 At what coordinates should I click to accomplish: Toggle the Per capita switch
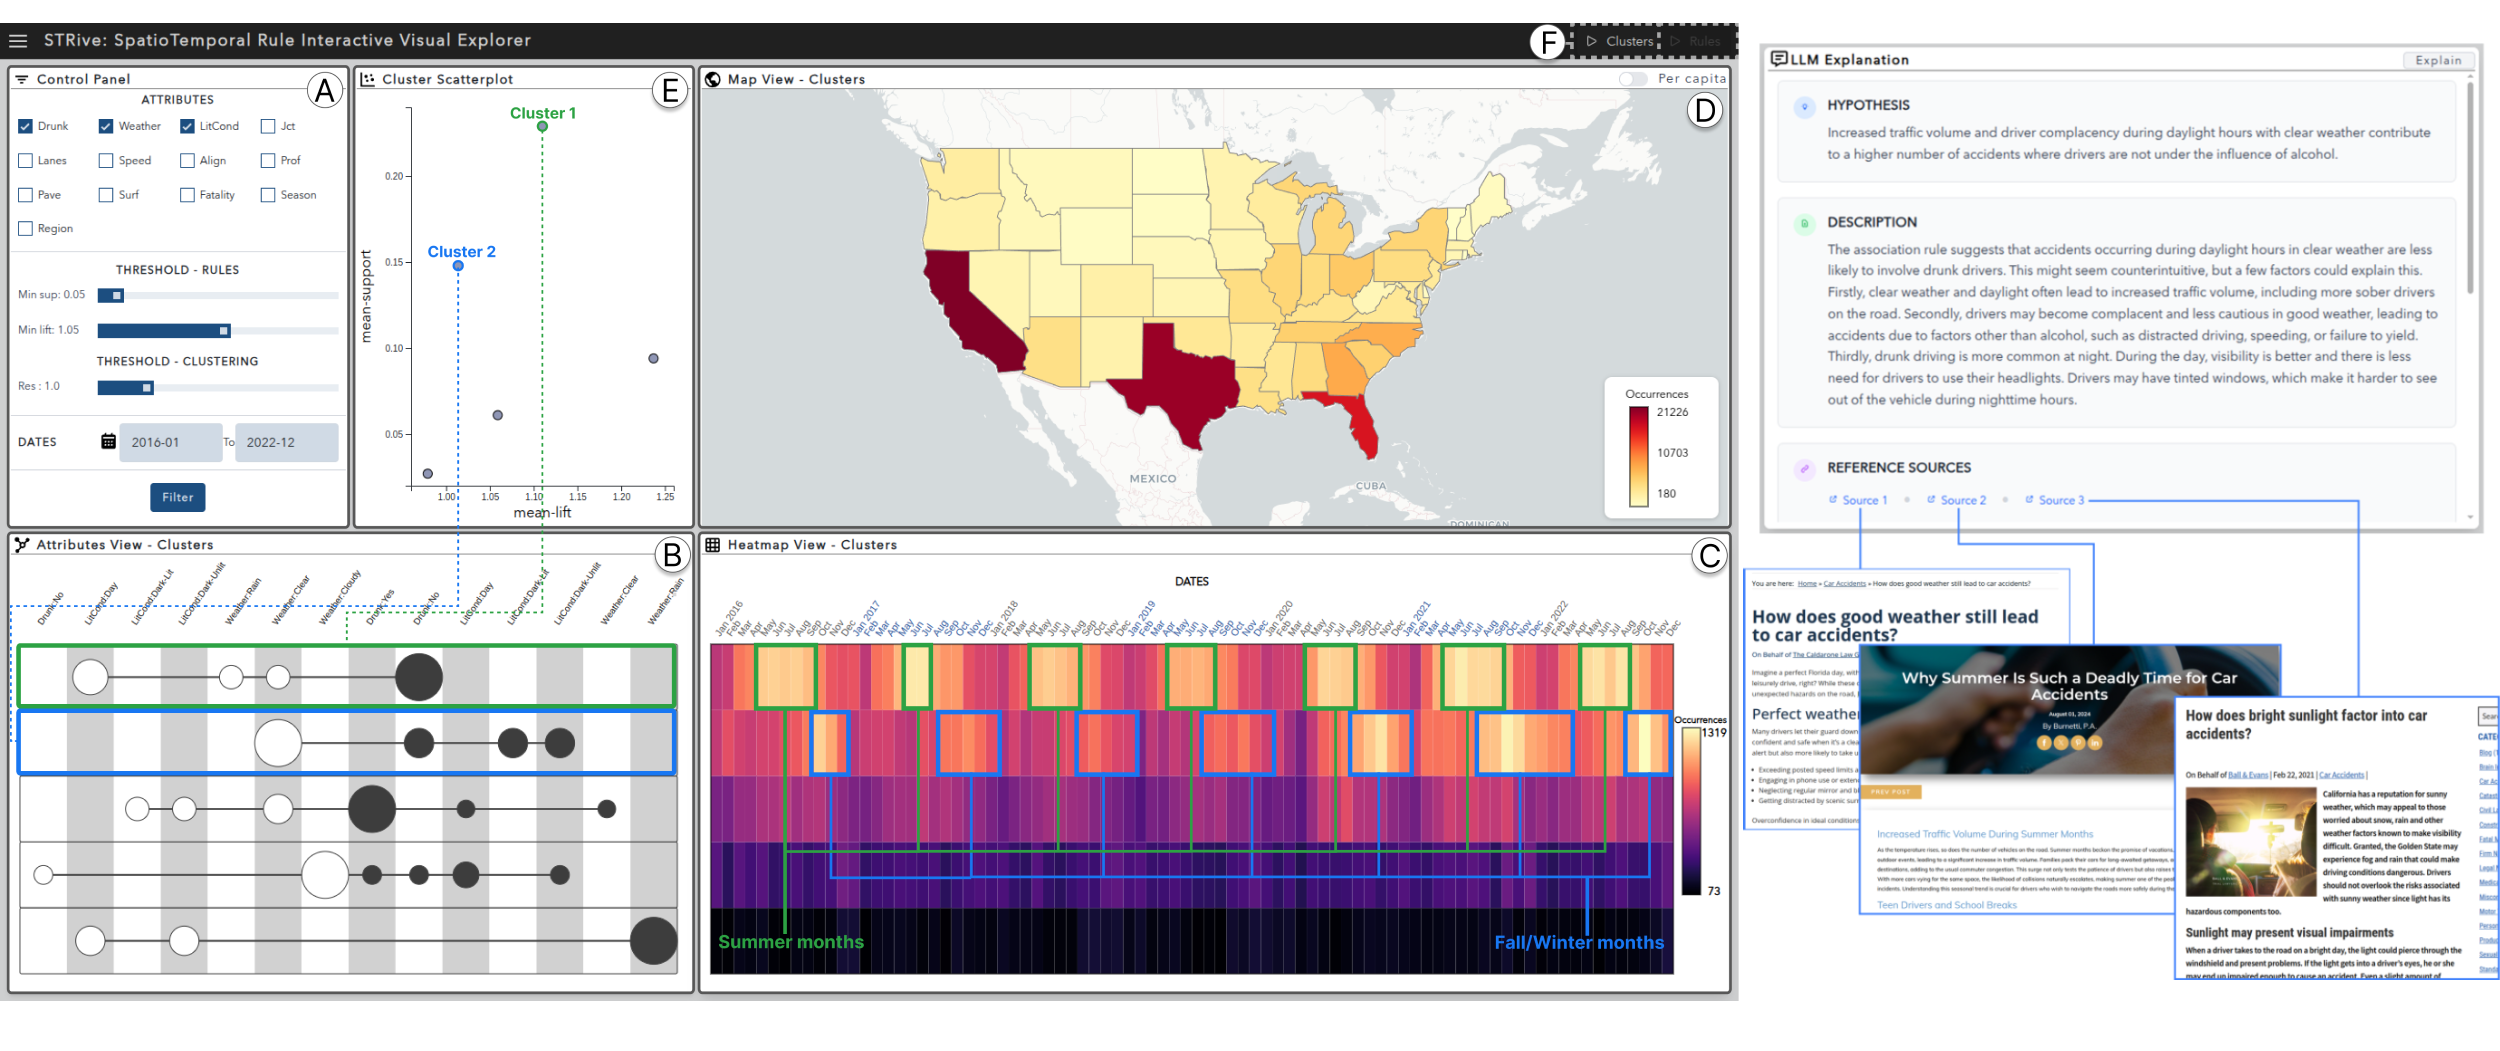pos(1633,79)
